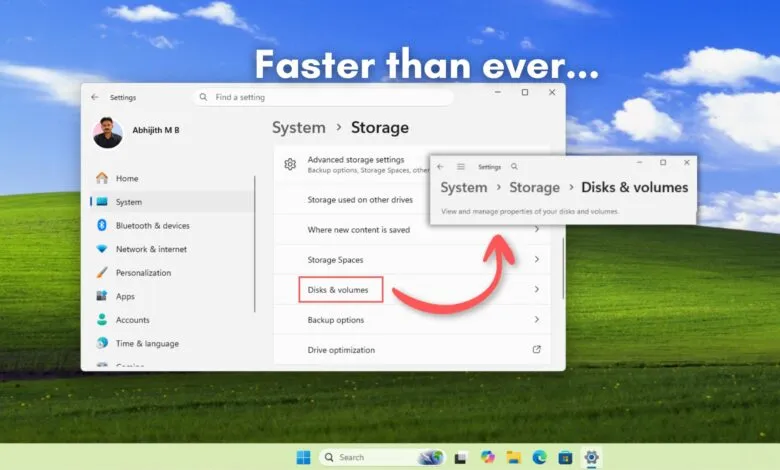Click back arrow in Disks & volumes window
Image resolution: width=780 pixels, height=470 pixels.
pos(440,167)
